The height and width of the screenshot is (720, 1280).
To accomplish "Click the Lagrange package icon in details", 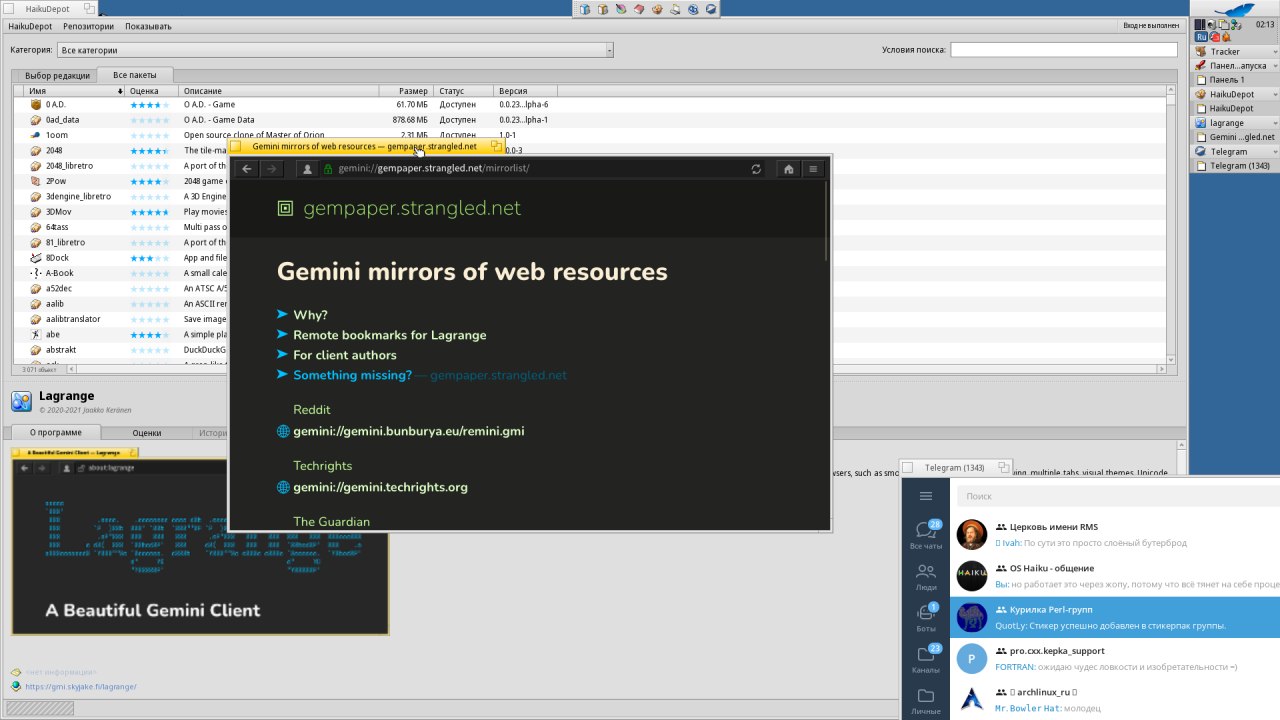I will coord(21,402).
